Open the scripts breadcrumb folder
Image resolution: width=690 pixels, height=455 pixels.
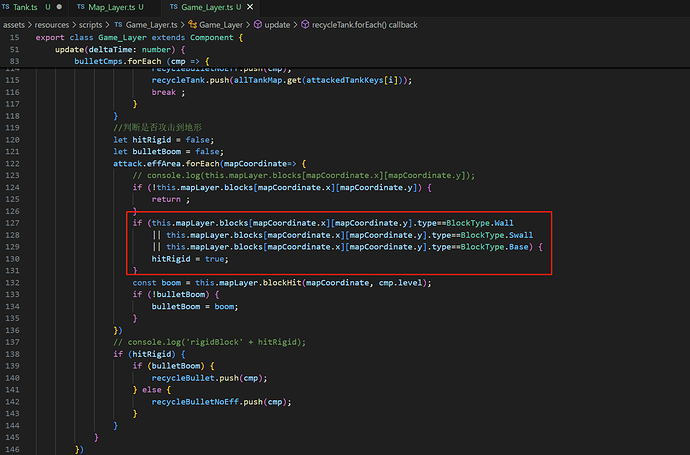pos(90,25)
